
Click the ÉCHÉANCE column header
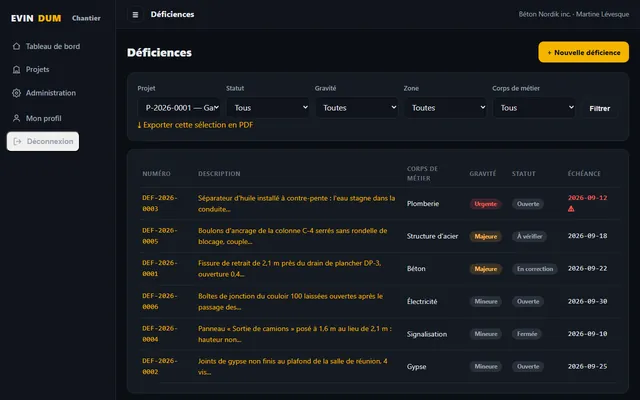(584, 174)
